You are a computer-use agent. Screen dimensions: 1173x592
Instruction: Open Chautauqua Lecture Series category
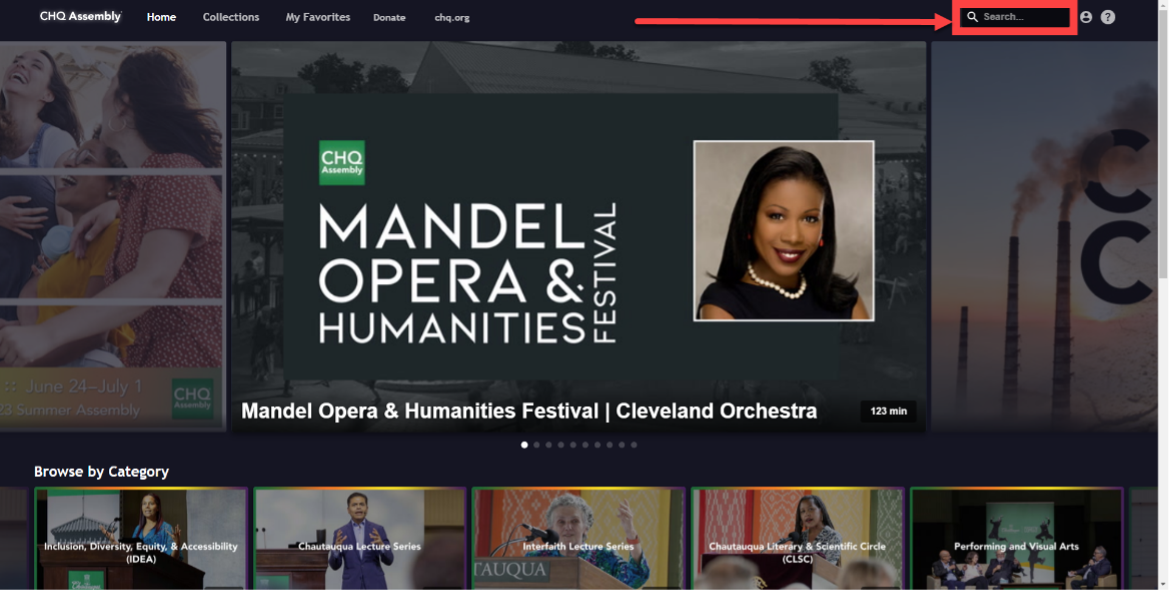pos(361,541)
